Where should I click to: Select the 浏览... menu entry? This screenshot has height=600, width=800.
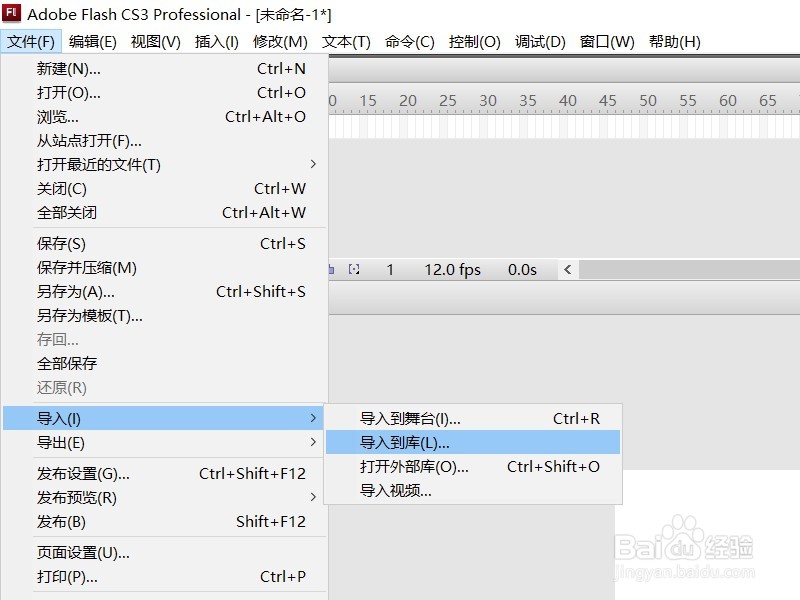tap(164, 116)
